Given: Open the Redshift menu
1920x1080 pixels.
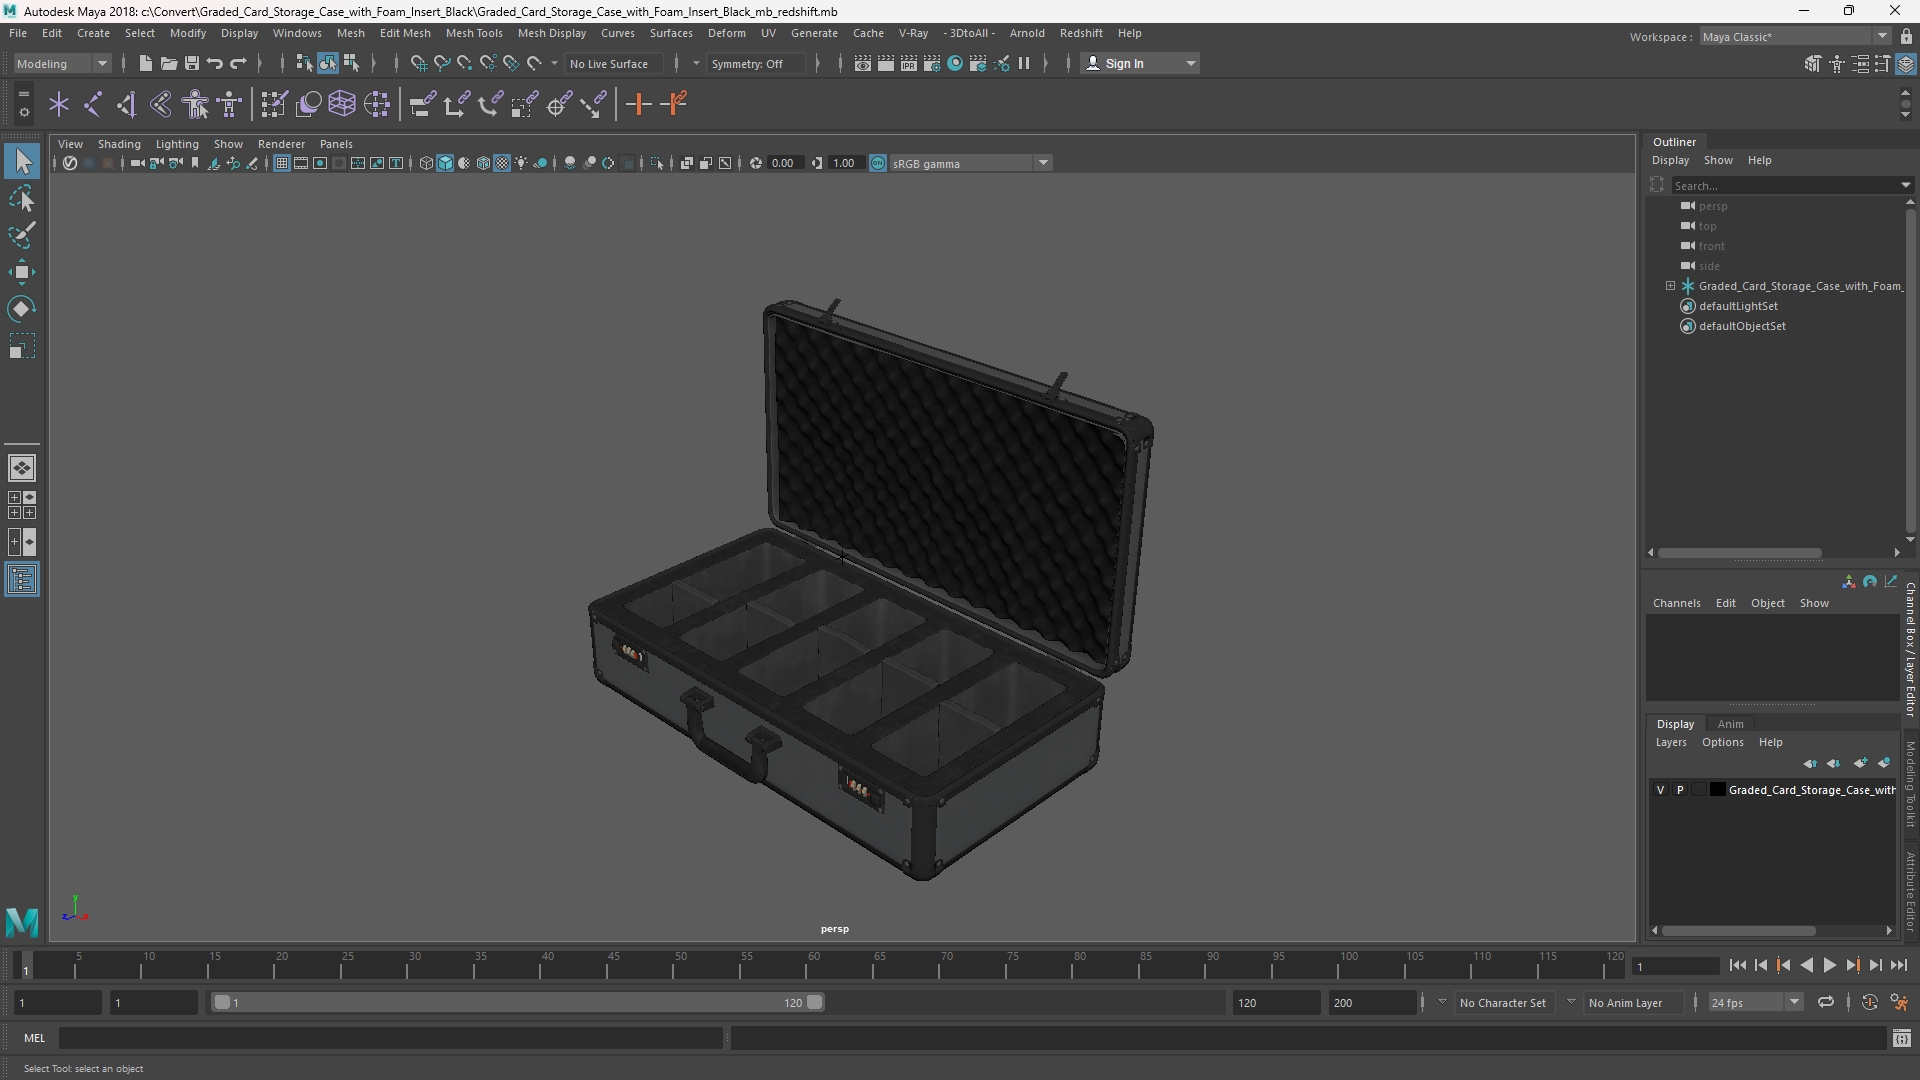Looking at the screenshot, I should pyautogui.click(x=1081, y=33).
